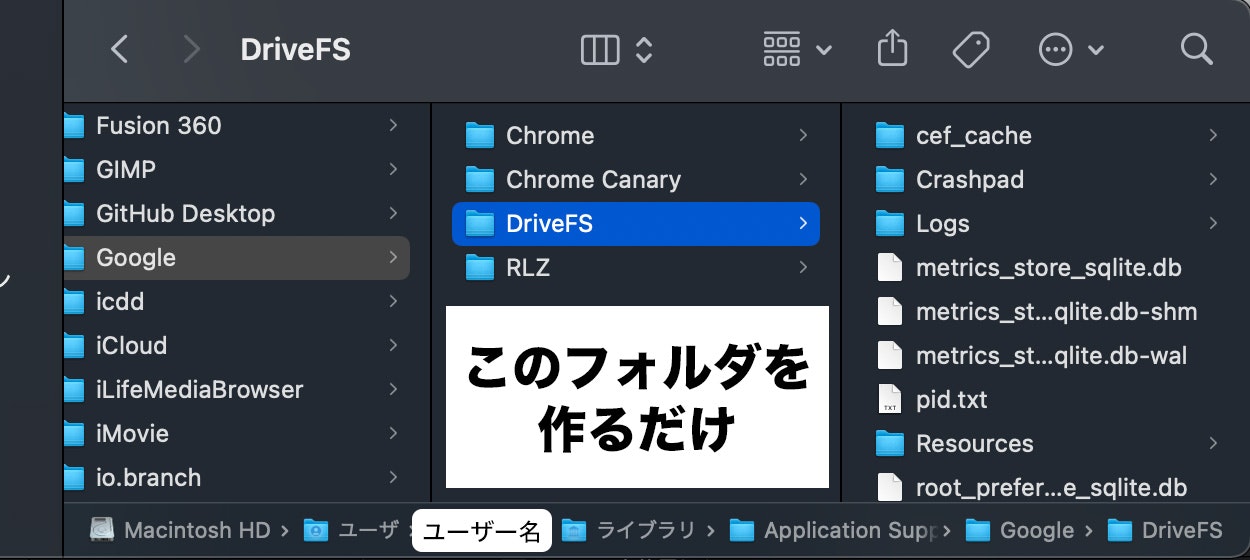Image resolution: width=1250 pixels, height=560 pixels.
Task: Click the iCloud folder icon
Action: tap(72, 346)
